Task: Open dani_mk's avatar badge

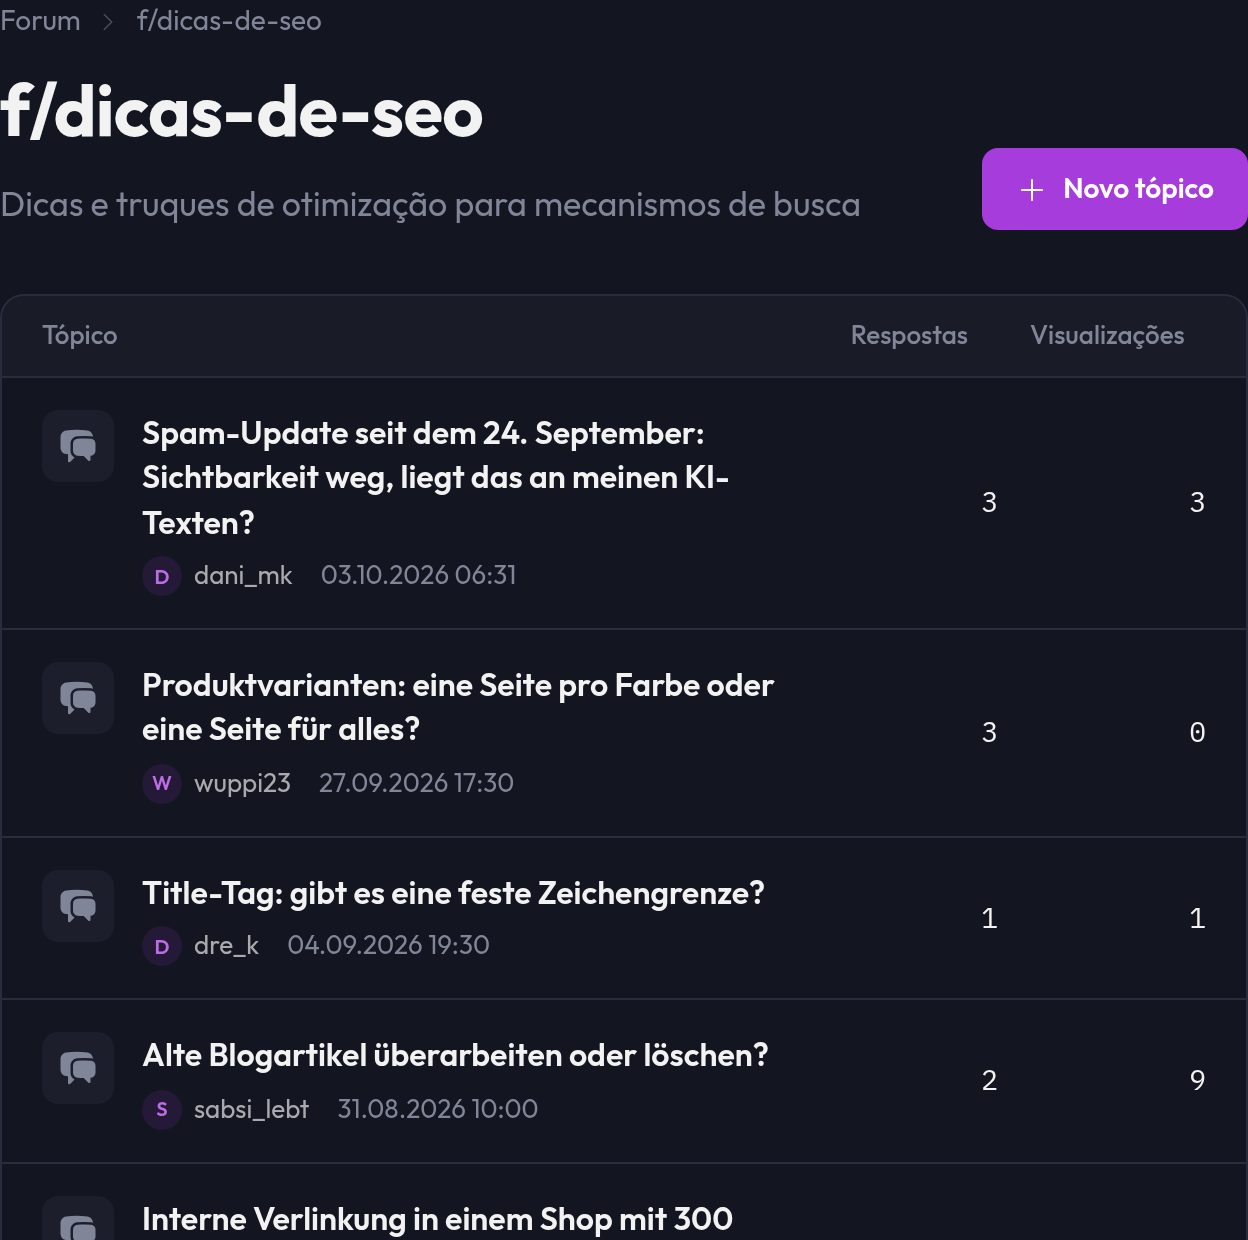Action: pyautogui.click(x=162, y=576)
